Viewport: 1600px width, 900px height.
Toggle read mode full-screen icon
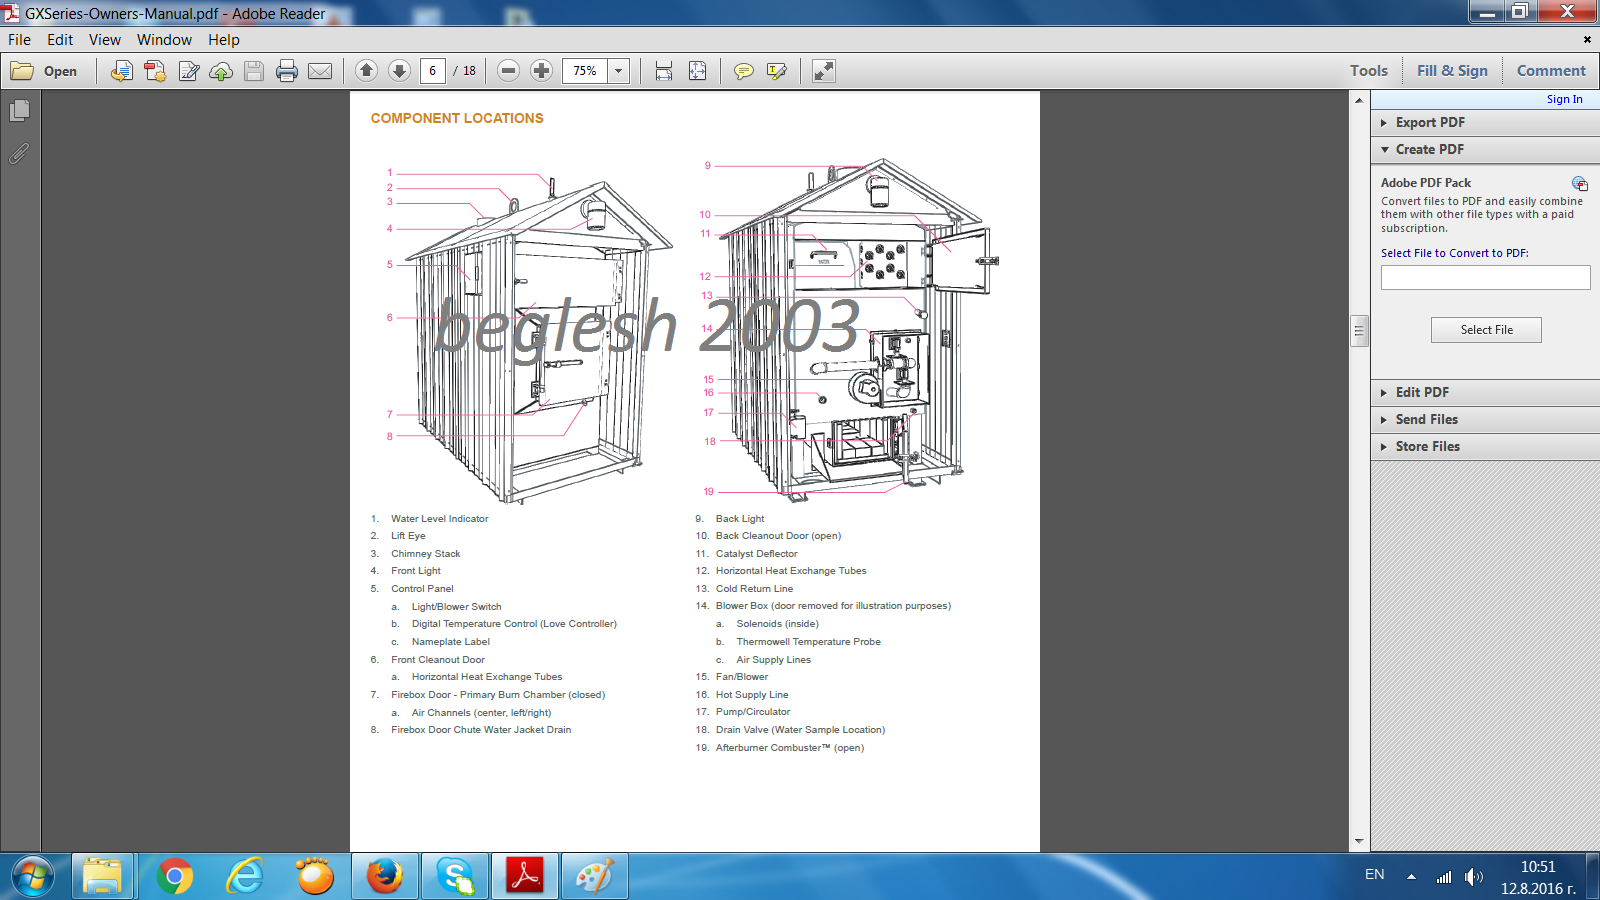click(x=823, y=71)
